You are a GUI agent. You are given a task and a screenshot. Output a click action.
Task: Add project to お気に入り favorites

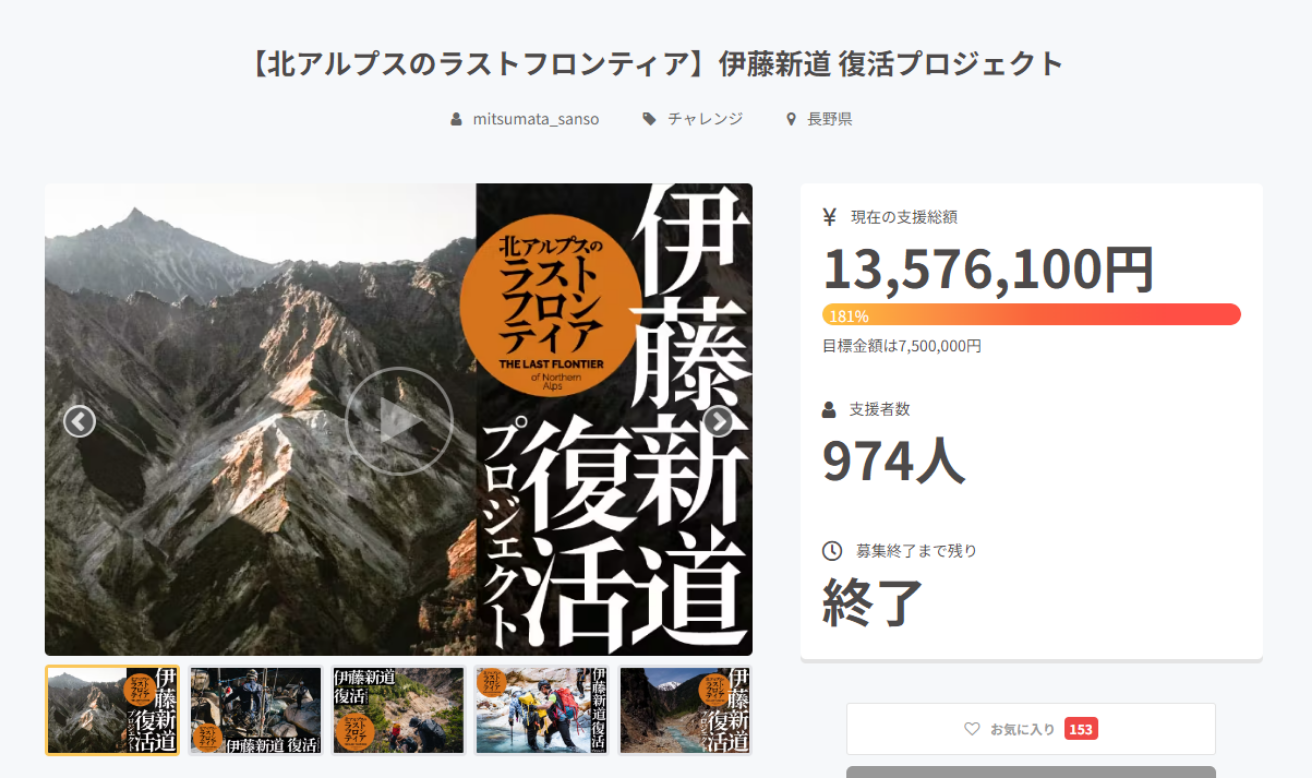point(1031,729)
